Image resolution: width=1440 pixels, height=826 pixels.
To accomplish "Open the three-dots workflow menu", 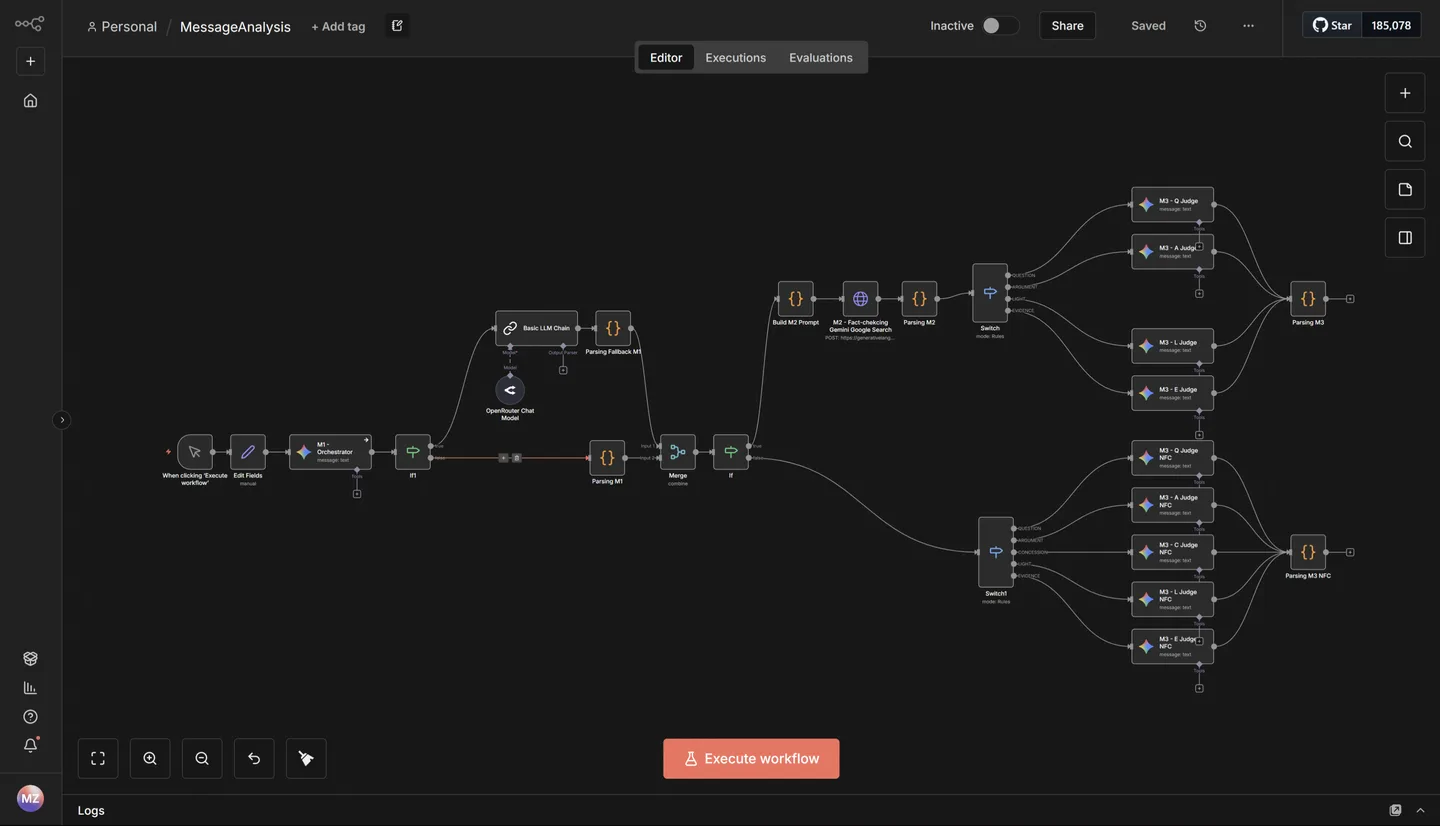I will pyautogui.click(x=1248, y=26).
